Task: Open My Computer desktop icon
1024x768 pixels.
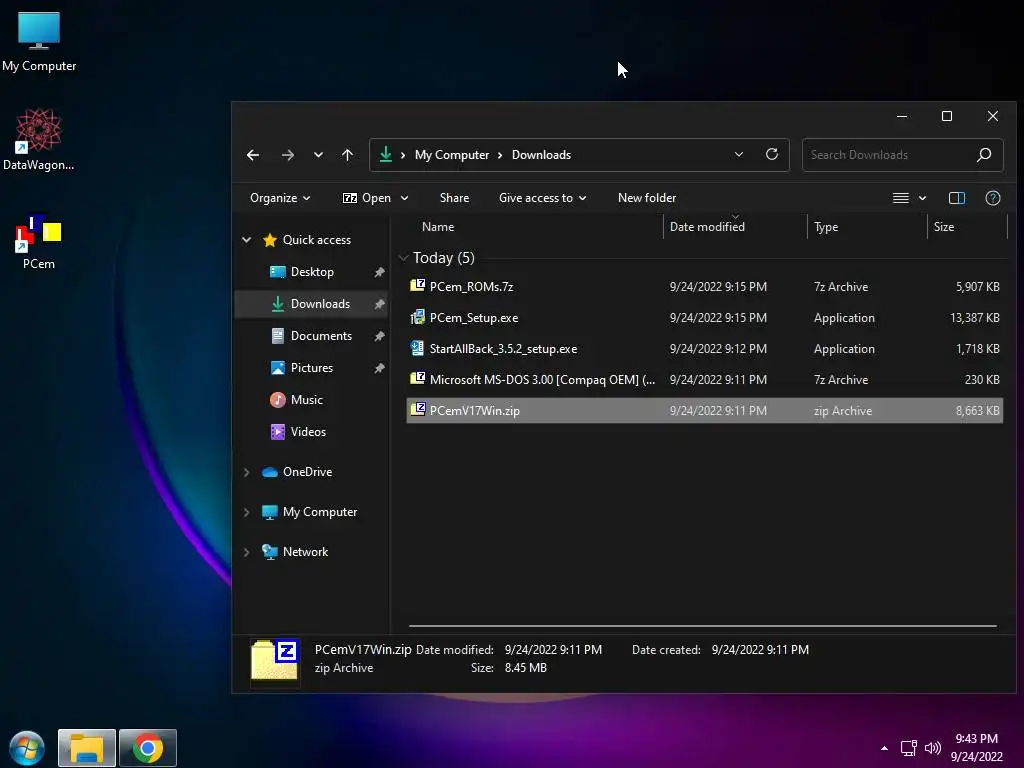Action: point(39,40)
